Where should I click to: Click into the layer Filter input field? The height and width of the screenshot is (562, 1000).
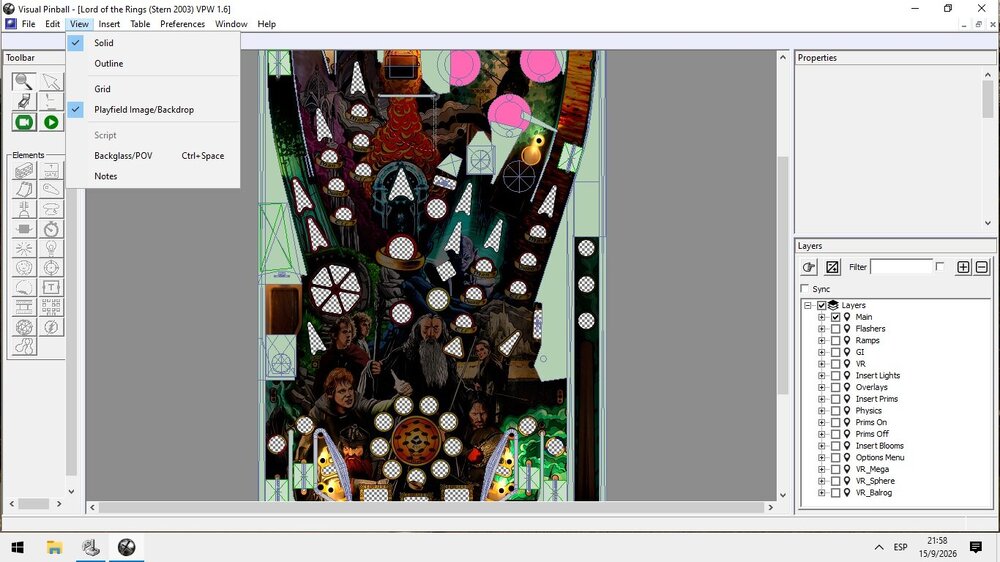click(901, 267)
